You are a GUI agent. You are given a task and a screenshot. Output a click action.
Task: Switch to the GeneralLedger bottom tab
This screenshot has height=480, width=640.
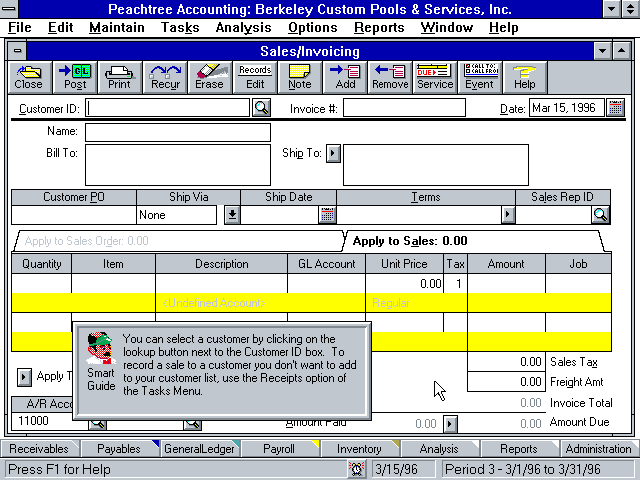199,449
